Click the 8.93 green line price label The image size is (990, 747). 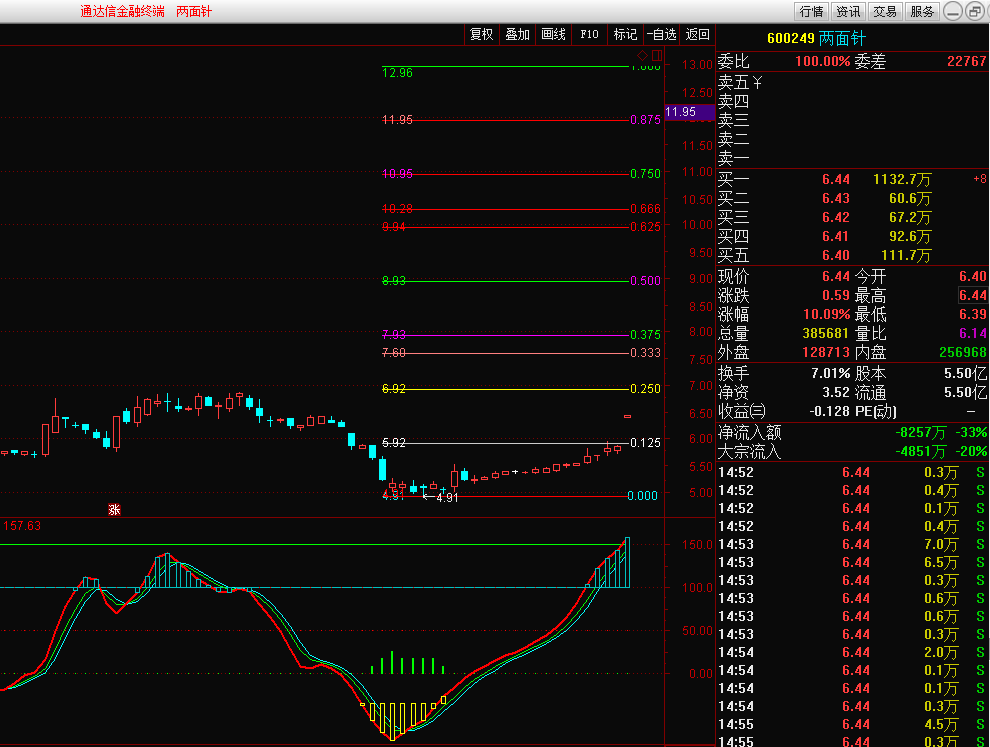pyautogui.click(x=394, y=281)
